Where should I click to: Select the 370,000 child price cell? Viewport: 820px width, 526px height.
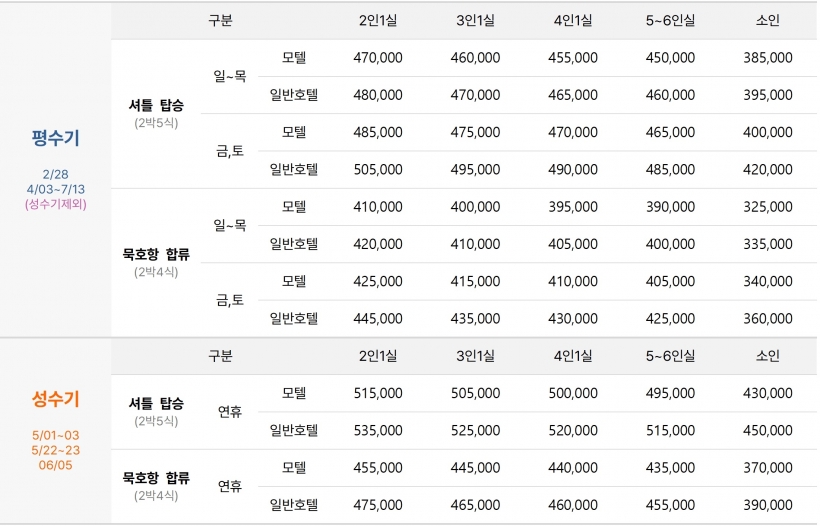(x=767, y=467)
